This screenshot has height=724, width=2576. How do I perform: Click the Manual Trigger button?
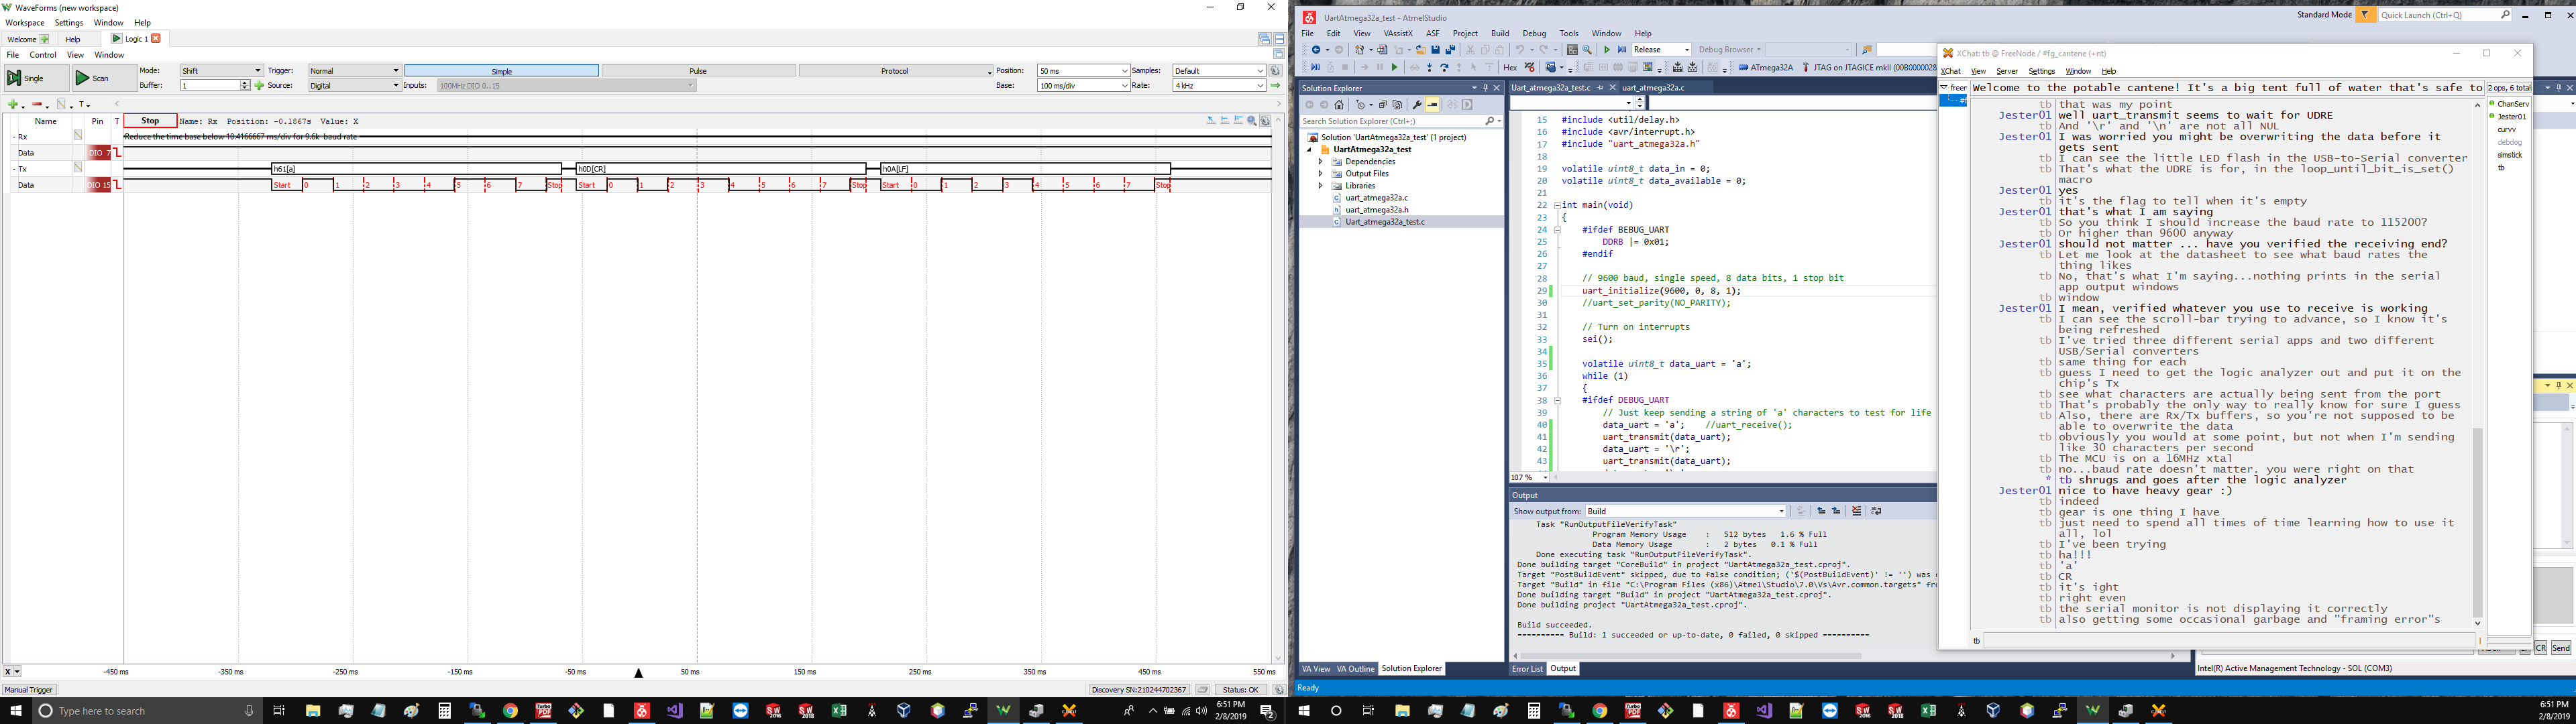click(x=28, y=690)
